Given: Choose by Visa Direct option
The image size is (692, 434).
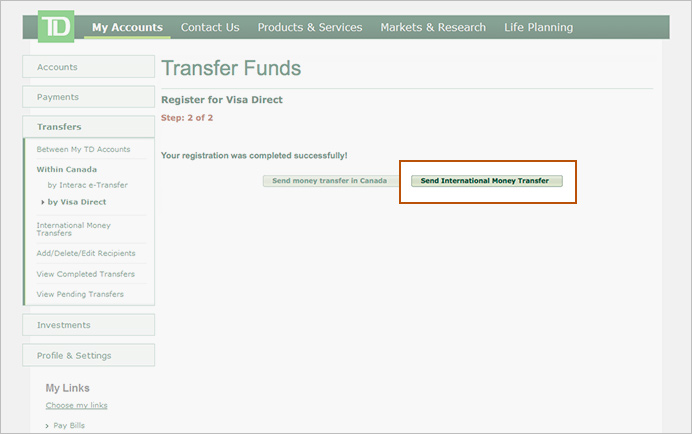Looking at the screenshot, I should pyautogui.click(x=77, y=202).
